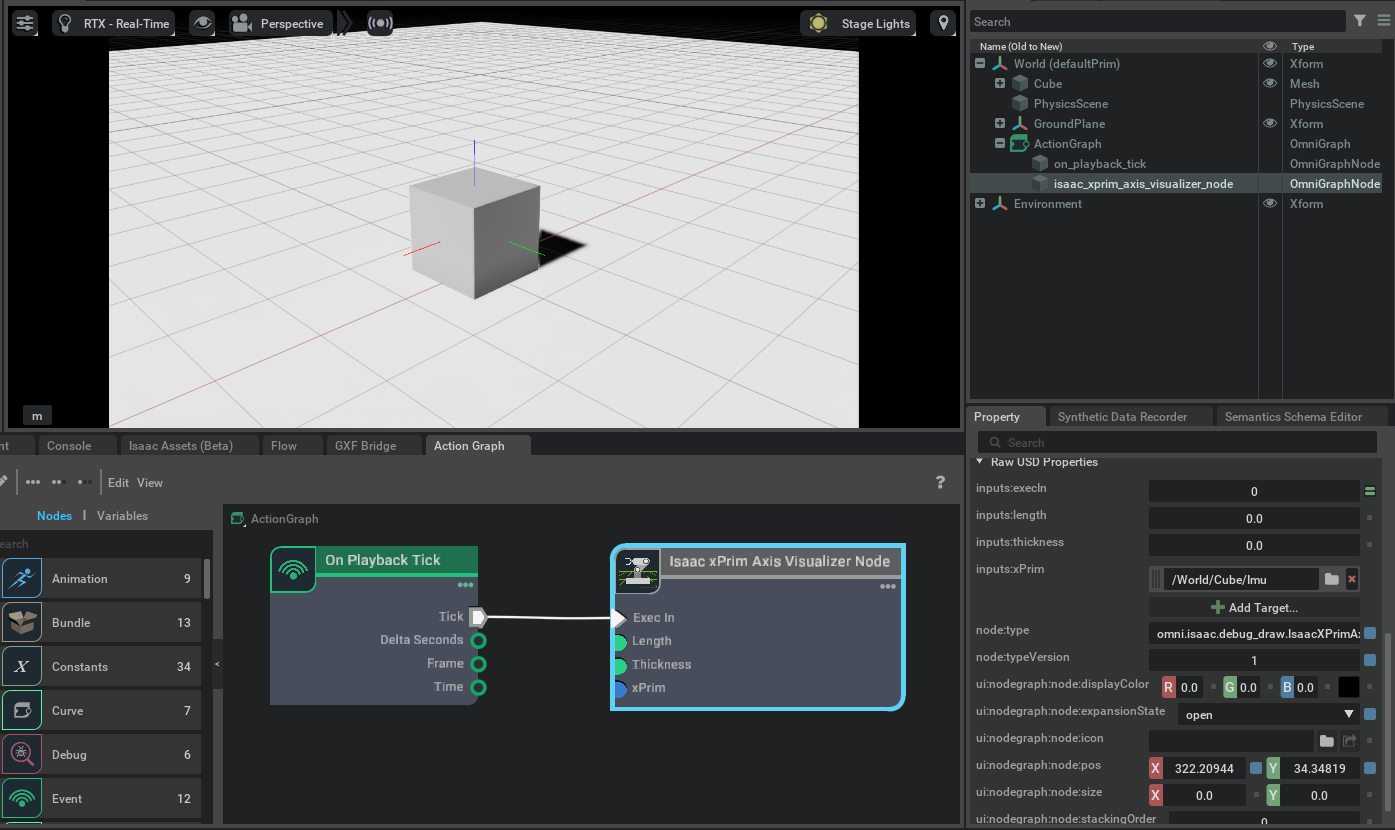Open RTX - Real-Time renderer menu
Image resolution: width=1395 pixels, height=830 pixels.
[x=114, y=23]
